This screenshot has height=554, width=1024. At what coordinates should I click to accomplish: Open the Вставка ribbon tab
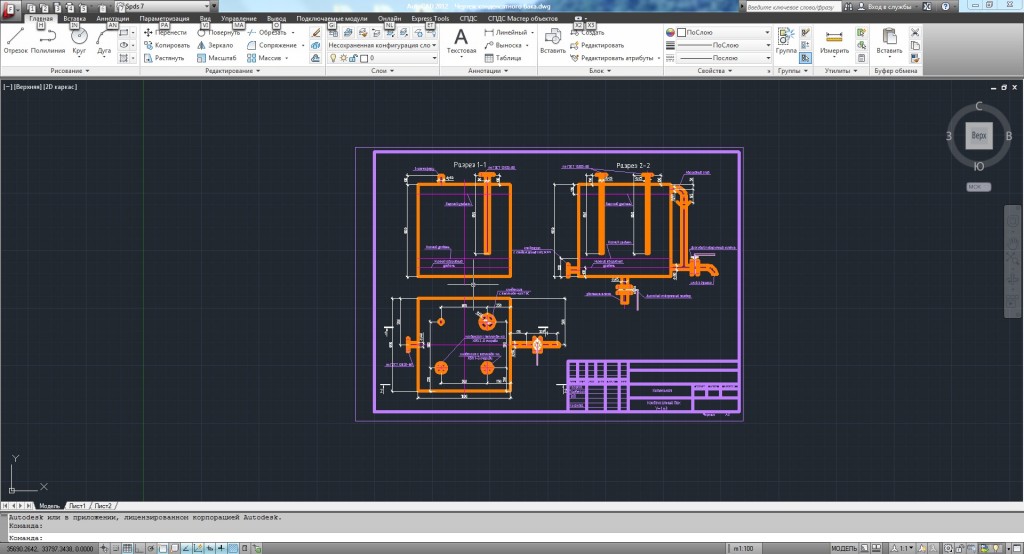click(x=74, y=18)
